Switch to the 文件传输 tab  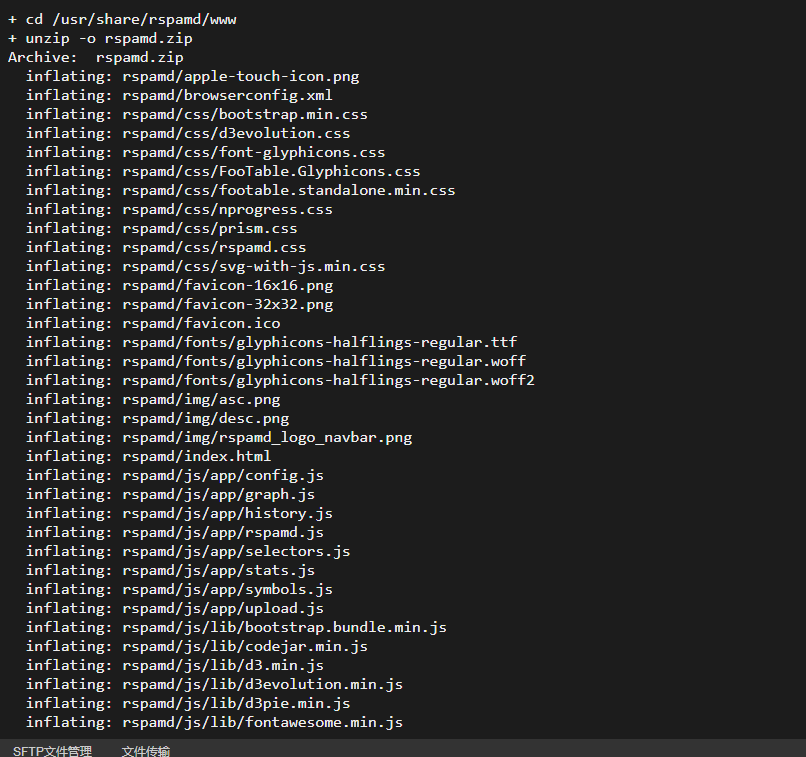(145, 751)
